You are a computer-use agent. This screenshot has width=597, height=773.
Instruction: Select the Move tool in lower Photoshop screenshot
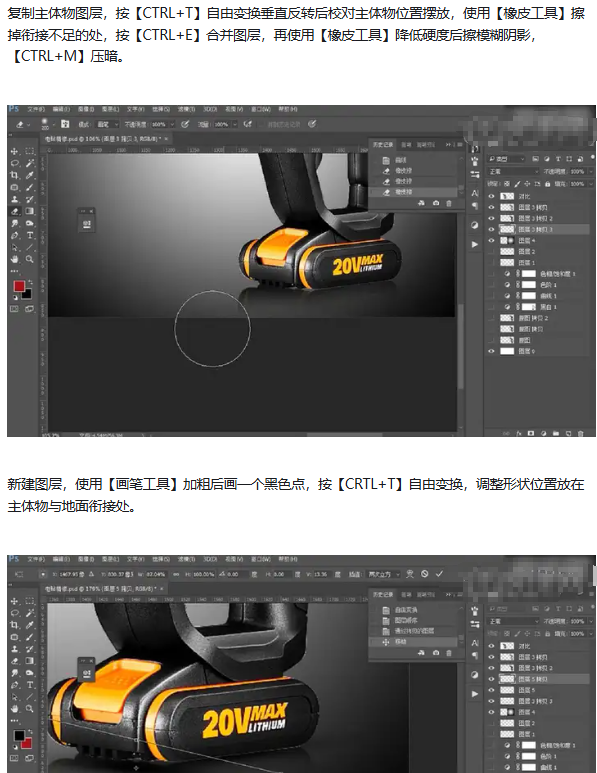15,601
